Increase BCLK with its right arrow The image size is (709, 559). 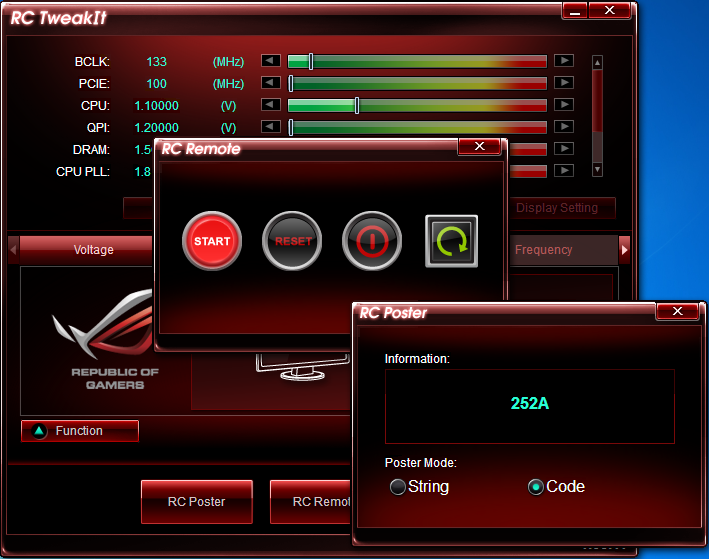point(564,61)
